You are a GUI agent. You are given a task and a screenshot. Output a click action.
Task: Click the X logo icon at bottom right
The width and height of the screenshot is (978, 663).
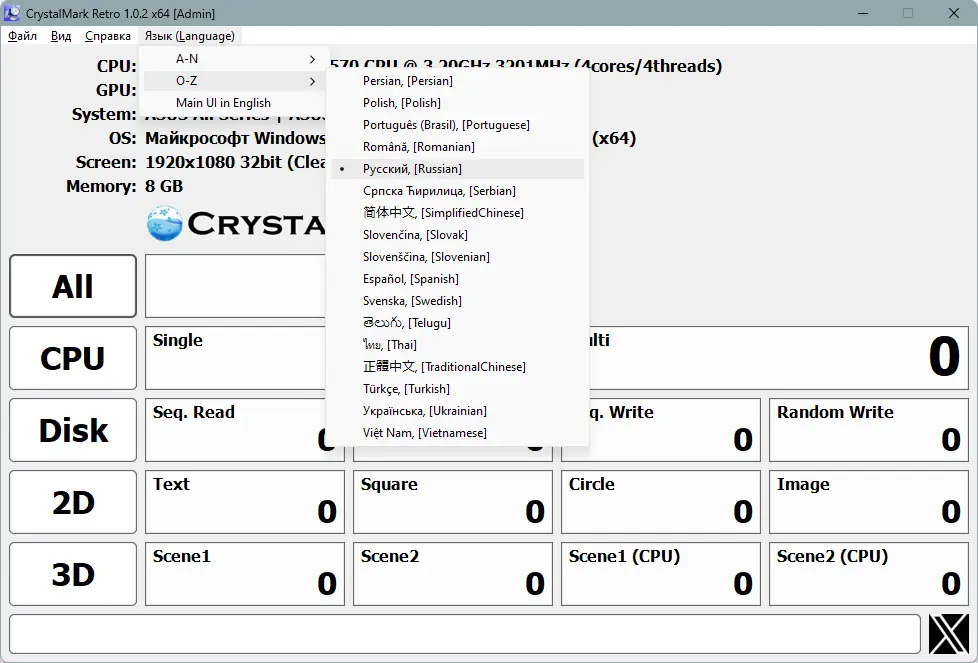pyautogui.click(x=949, y=634)
